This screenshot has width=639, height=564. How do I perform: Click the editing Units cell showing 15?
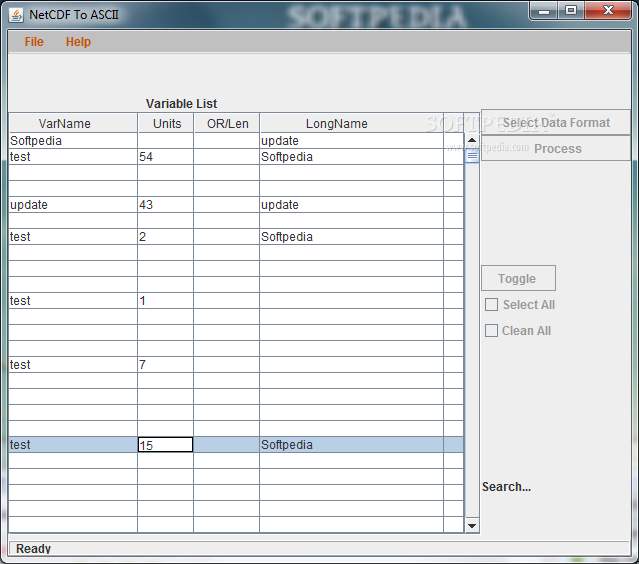point(166,445)
